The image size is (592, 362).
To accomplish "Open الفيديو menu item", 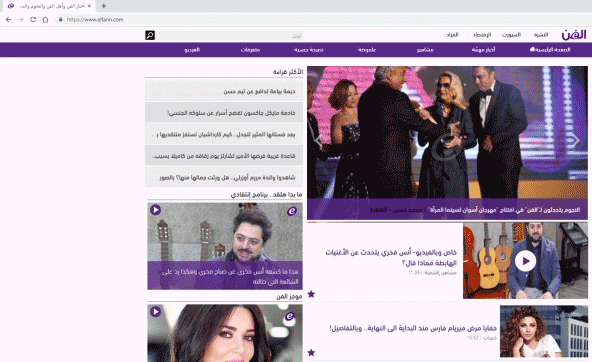I will [192, 49].
